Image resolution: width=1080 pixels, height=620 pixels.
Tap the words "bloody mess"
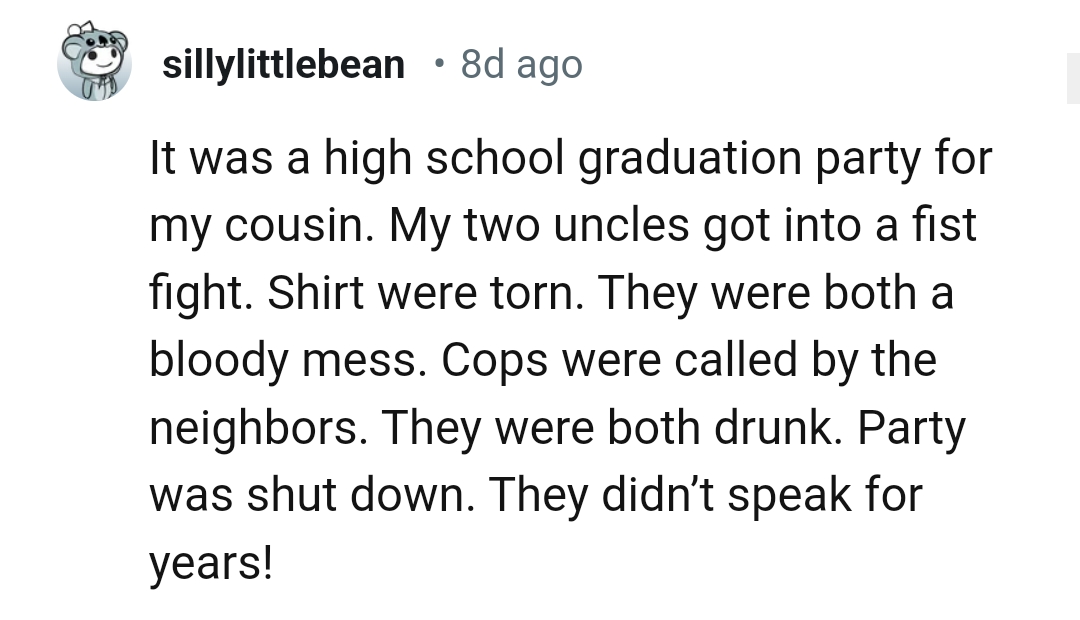click(x=280, y=360)
